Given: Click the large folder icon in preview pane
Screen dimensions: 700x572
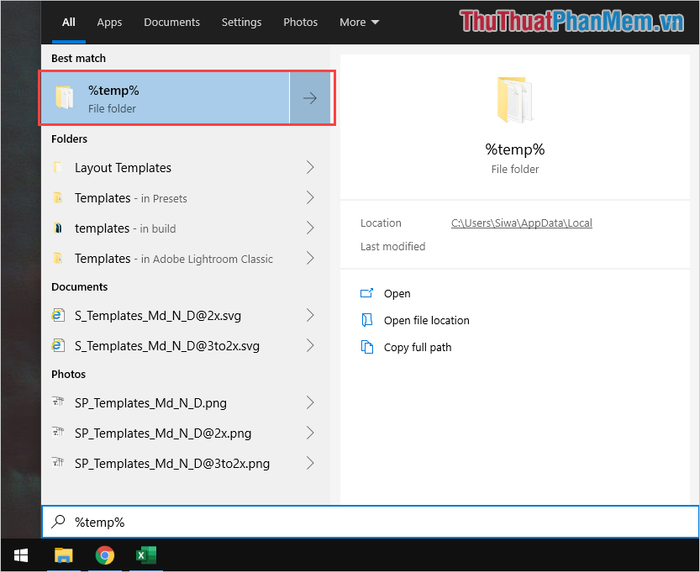Looking at the screenshot, I should (x=515, y=100).
